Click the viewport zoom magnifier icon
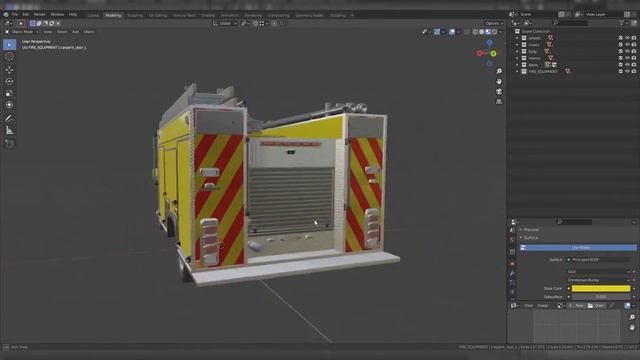The width and height of the screenshot is (640, 360). (499, 71)
